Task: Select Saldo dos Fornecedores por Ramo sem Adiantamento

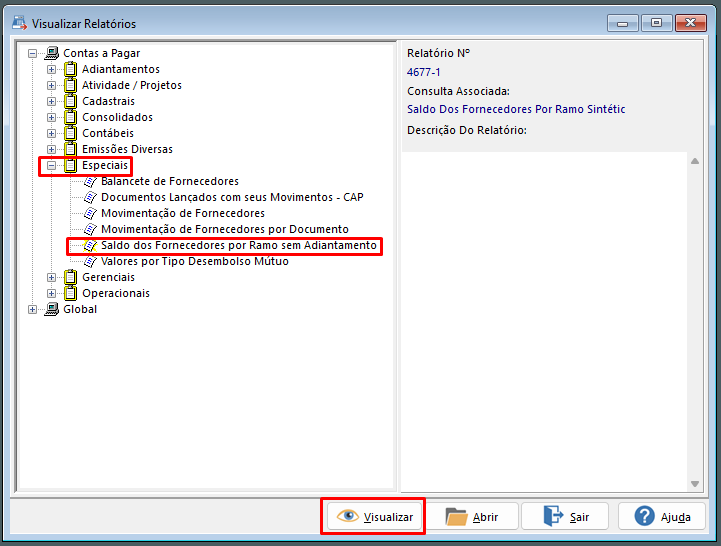Action: click(239, 245)
